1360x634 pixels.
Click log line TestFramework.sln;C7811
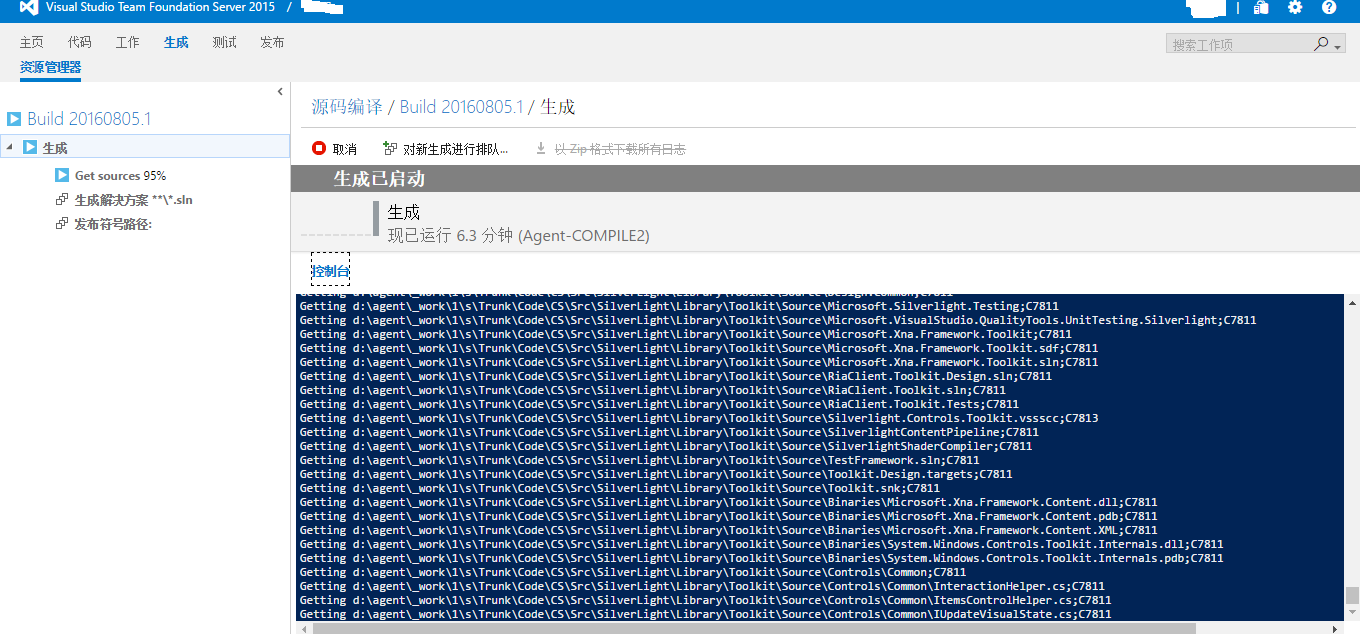pos(640,460)
